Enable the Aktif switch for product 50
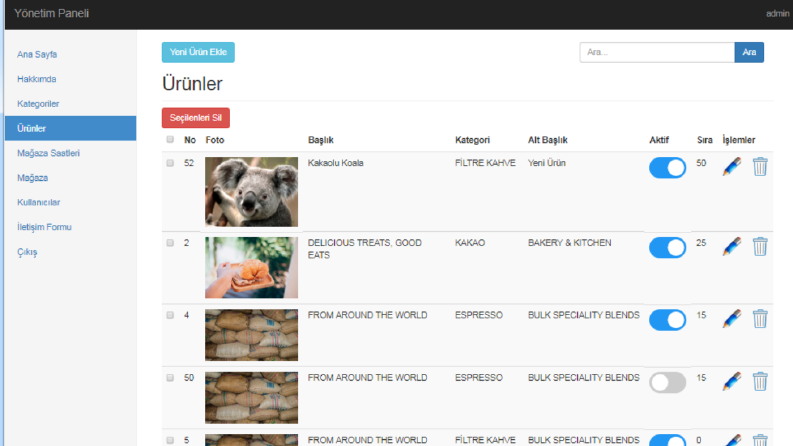This screenshot has width=793, height=446. tap(668, 383)
